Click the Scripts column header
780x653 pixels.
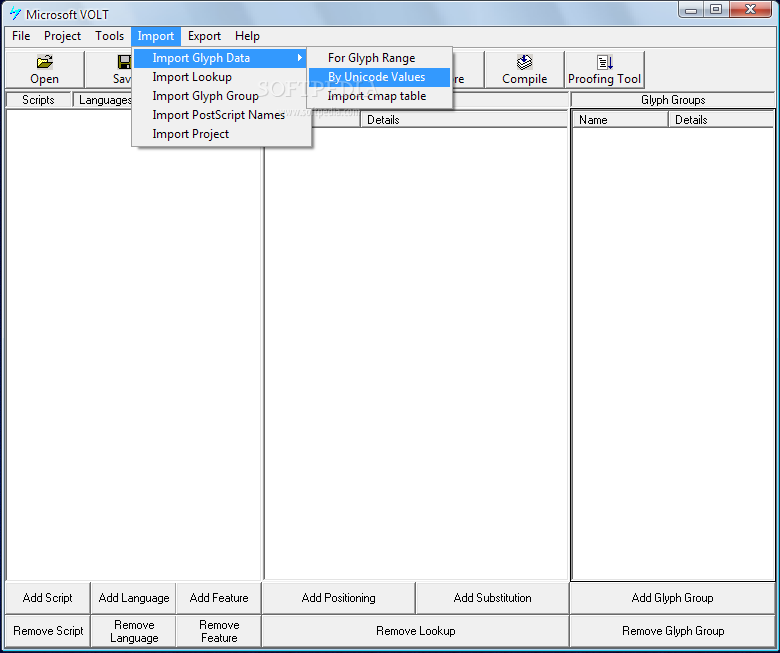coord(38,100)
